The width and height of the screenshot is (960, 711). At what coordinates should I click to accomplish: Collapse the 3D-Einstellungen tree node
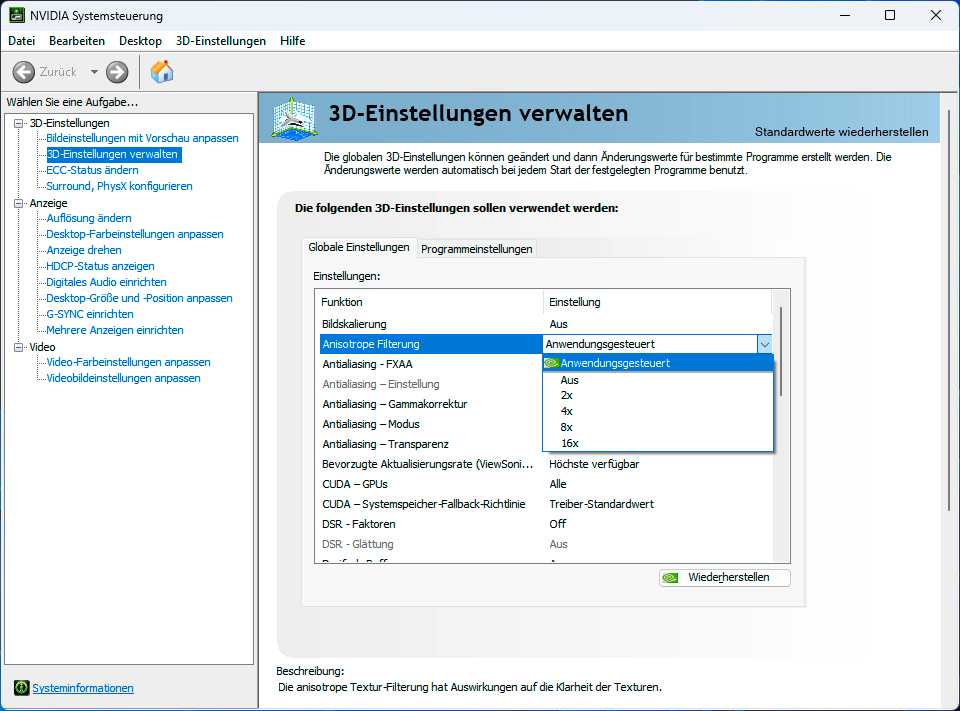[18, 123]
